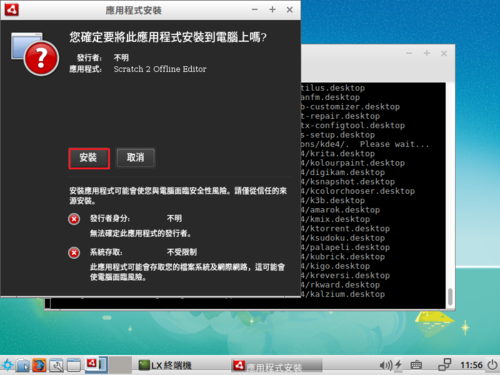Image resolution: width=500 pixels, height=375 pixels.
Task: Click the 取消 cancel button
Action: (x=135, y=158)
